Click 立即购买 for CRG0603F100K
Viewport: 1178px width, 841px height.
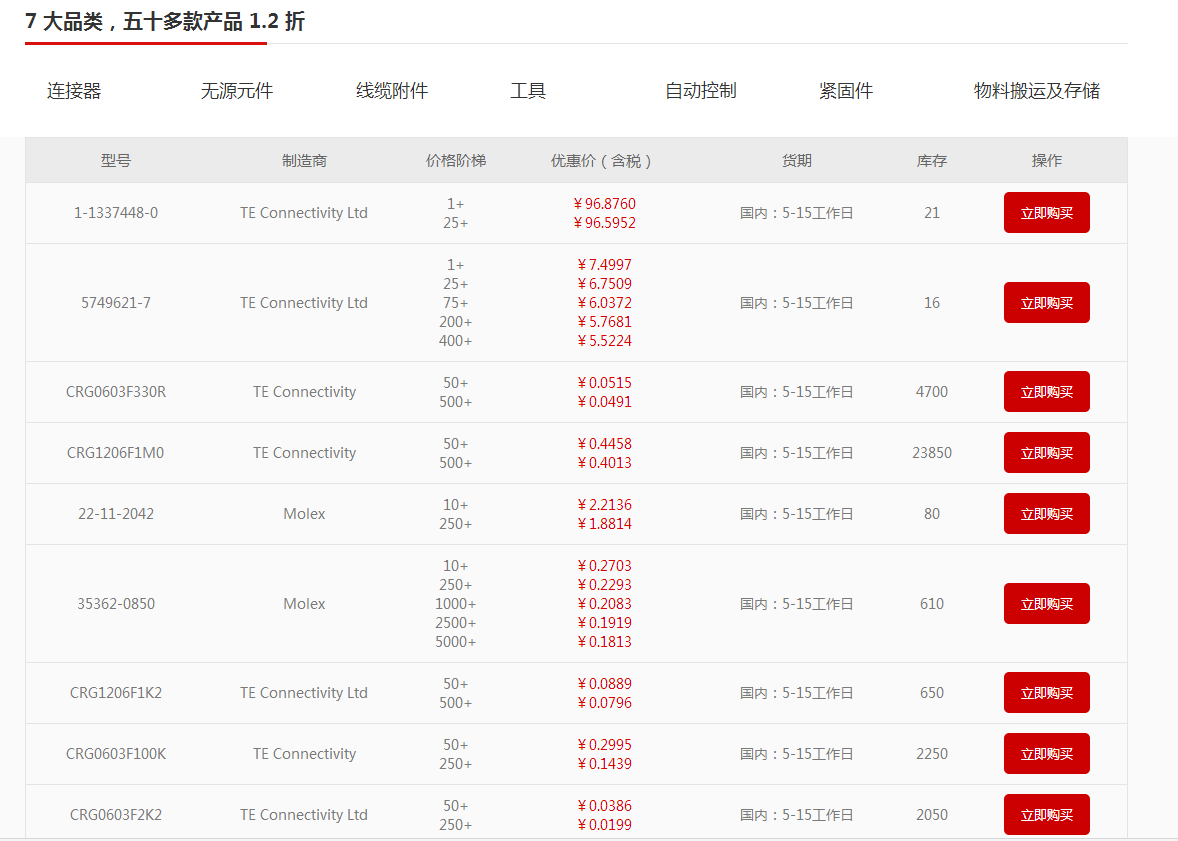1046,754
